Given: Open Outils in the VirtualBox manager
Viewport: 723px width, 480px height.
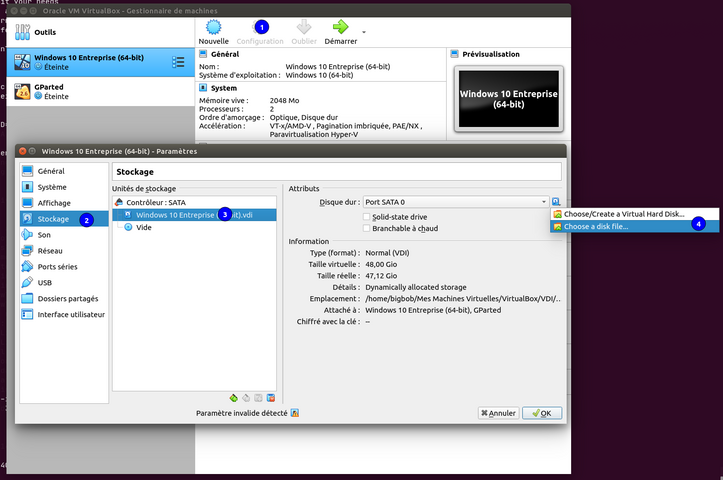Looking at the screenshot, I should (101, 32).
